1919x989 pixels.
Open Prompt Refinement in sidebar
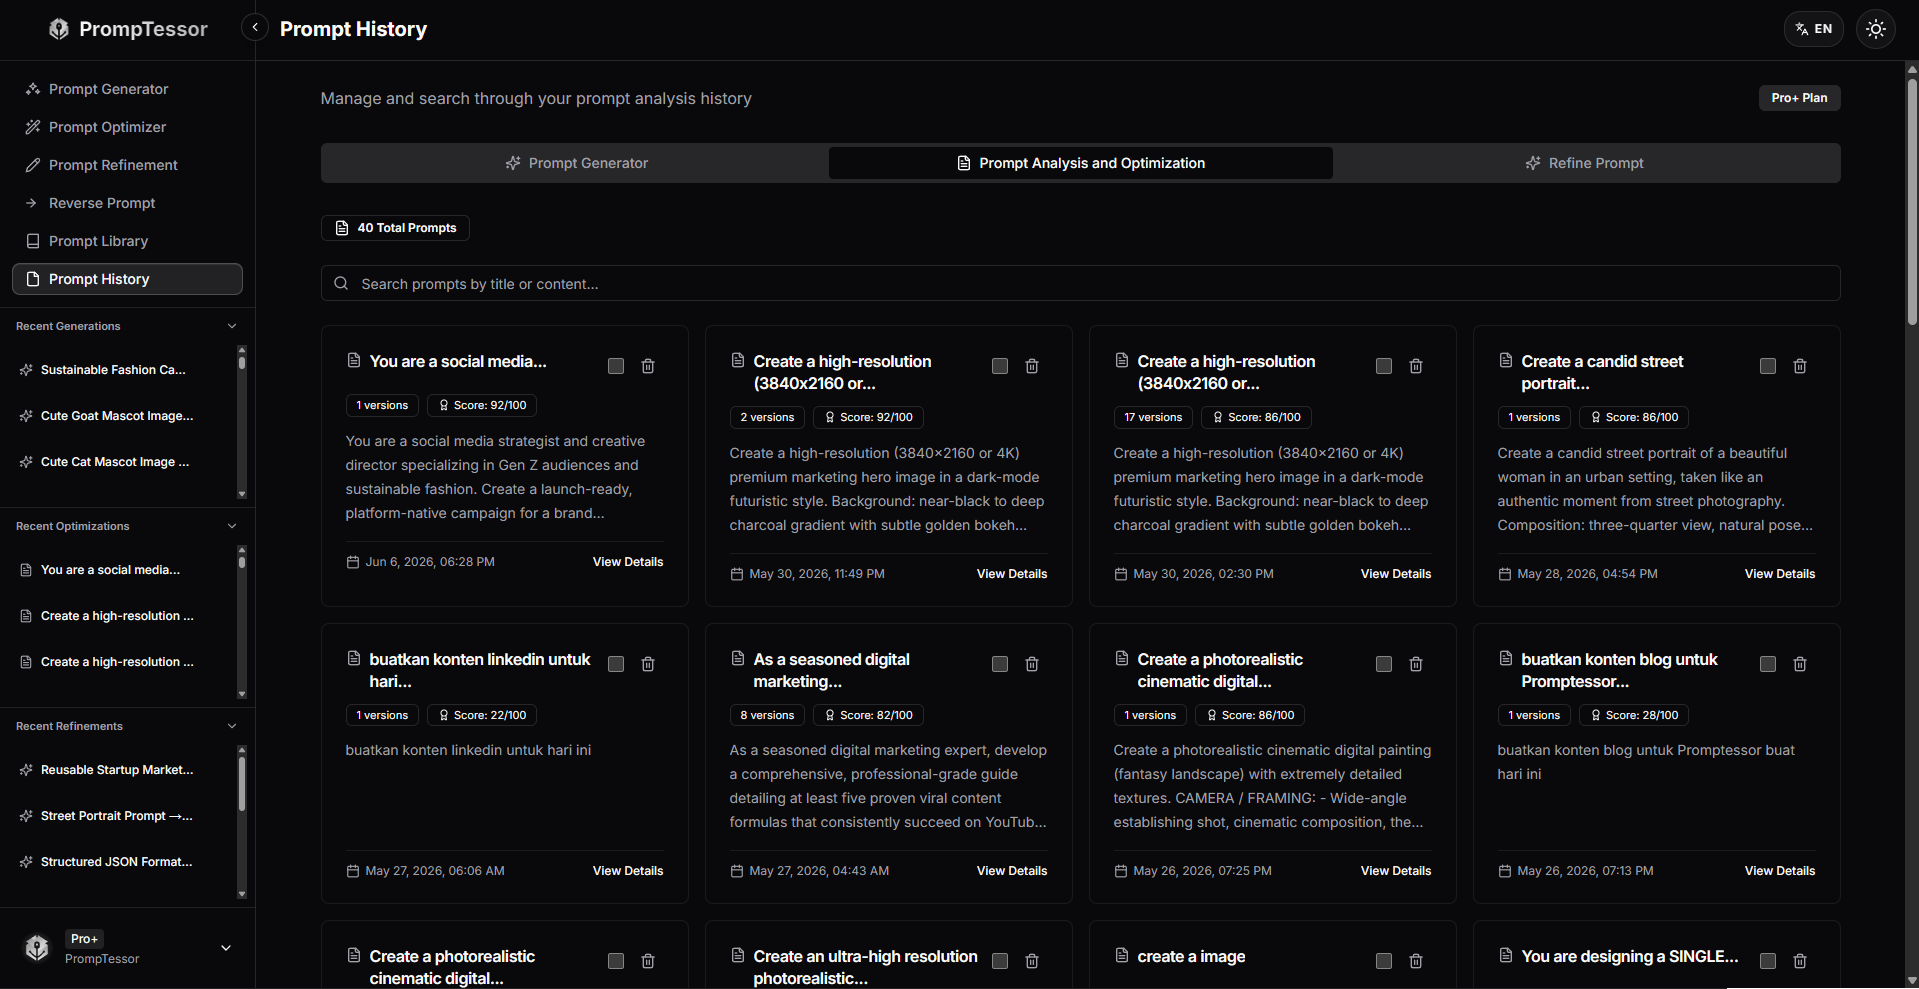click(x=127, y=165)
